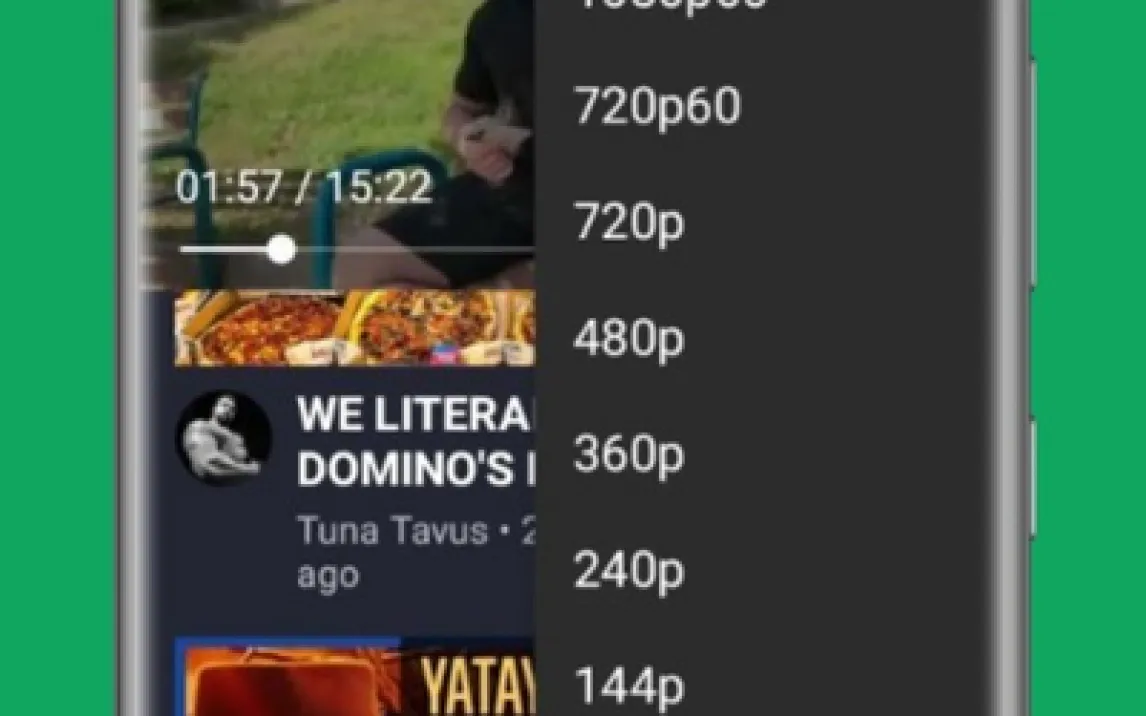Pick the 360p resolution entry

click(760, 454)
